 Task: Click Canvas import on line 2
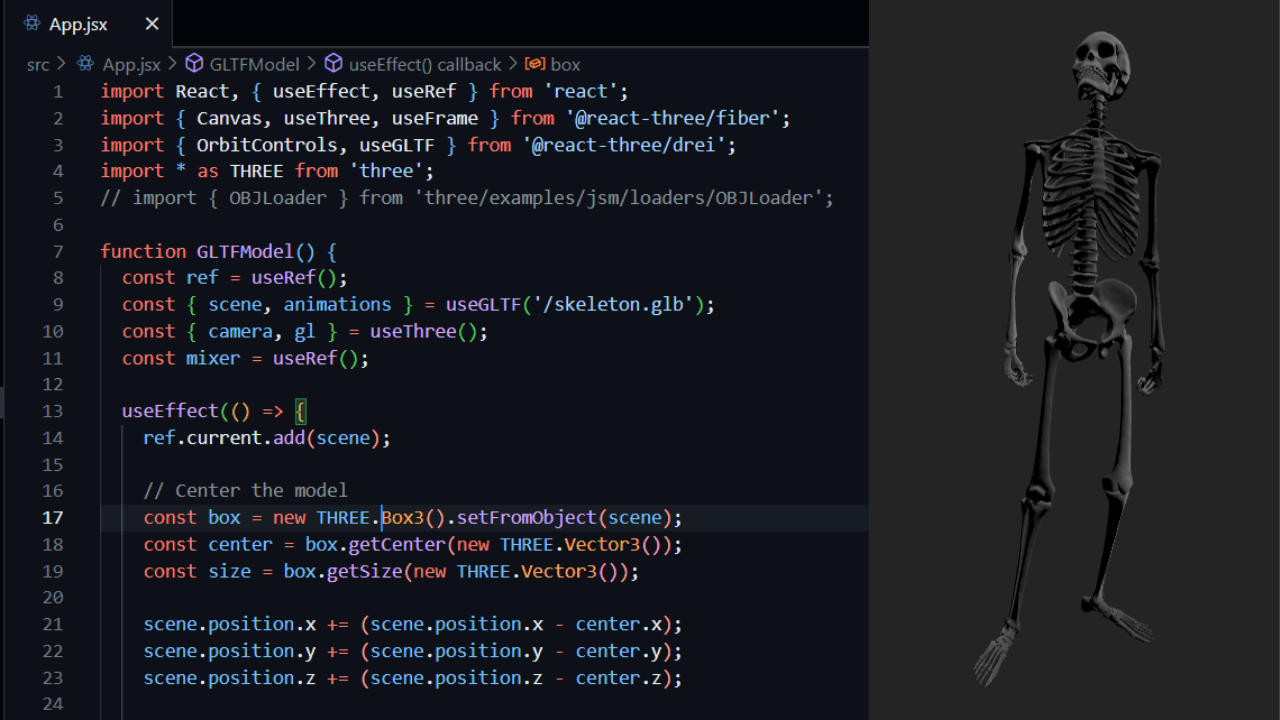(229, 118)
